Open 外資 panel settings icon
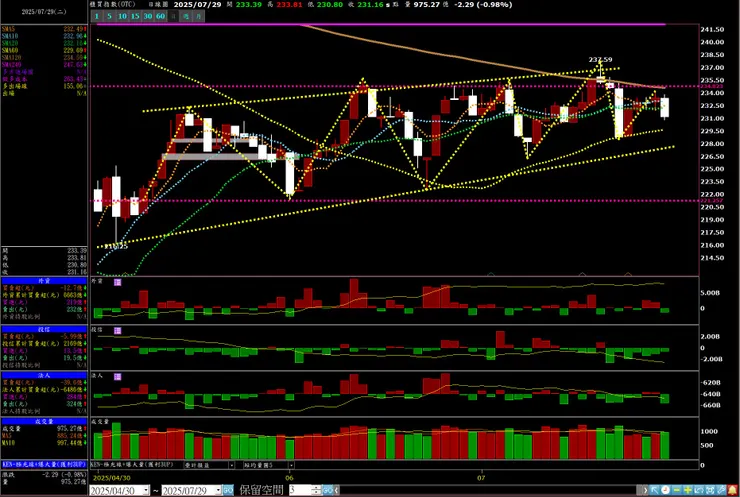740x497 pixels. [x=118, y=282]
